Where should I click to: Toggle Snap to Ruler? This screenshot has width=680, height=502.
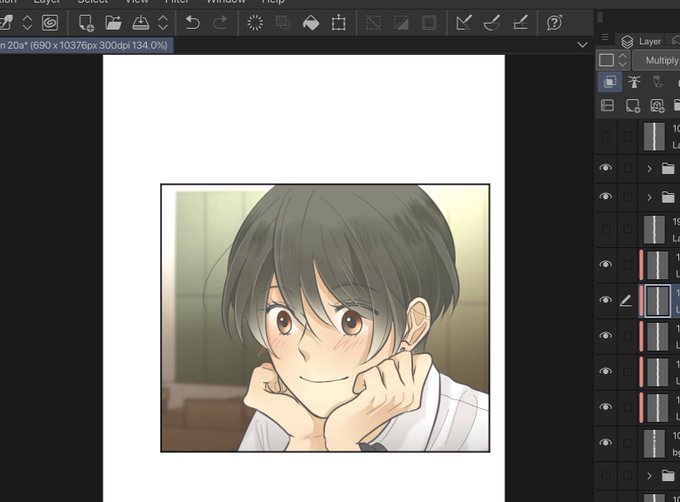coord(464,23)
